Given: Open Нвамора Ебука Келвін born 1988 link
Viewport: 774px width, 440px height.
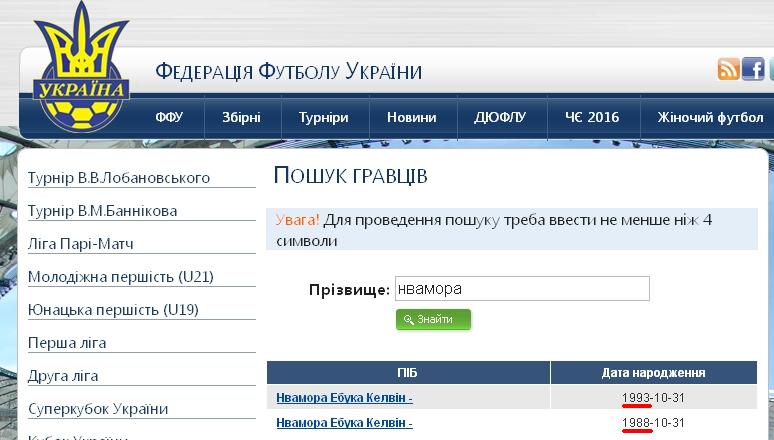Looking at the screenshot, I should (345, 423).
